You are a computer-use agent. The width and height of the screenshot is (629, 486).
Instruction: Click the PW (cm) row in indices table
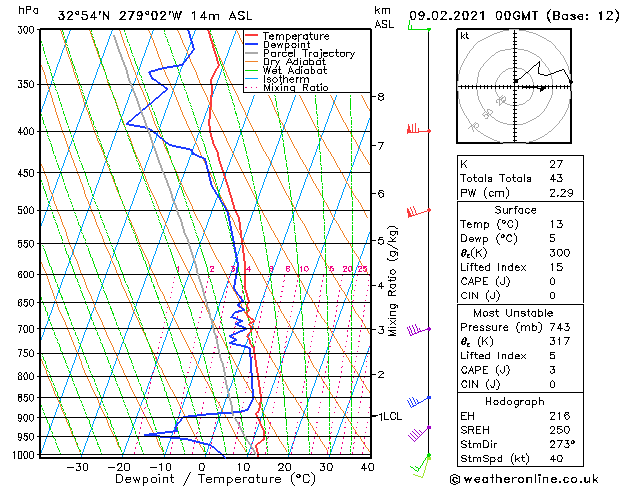click(x=520, y=193)
